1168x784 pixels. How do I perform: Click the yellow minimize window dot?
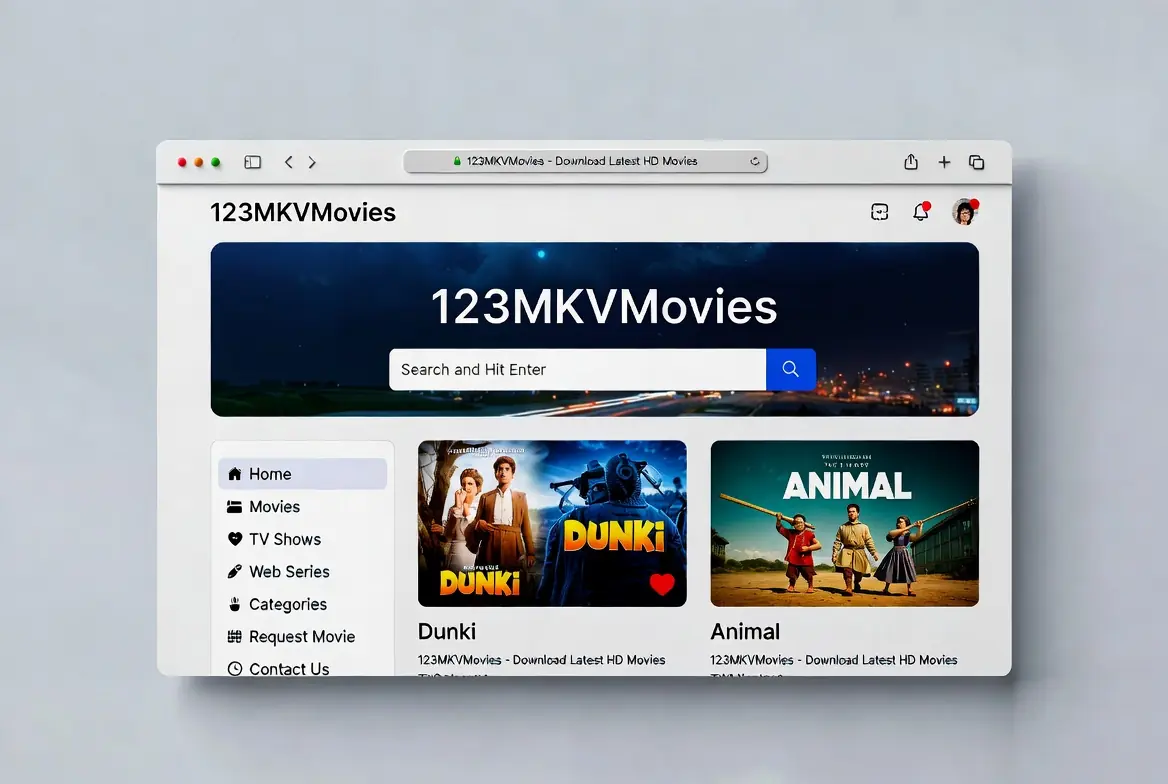(199, 162)
